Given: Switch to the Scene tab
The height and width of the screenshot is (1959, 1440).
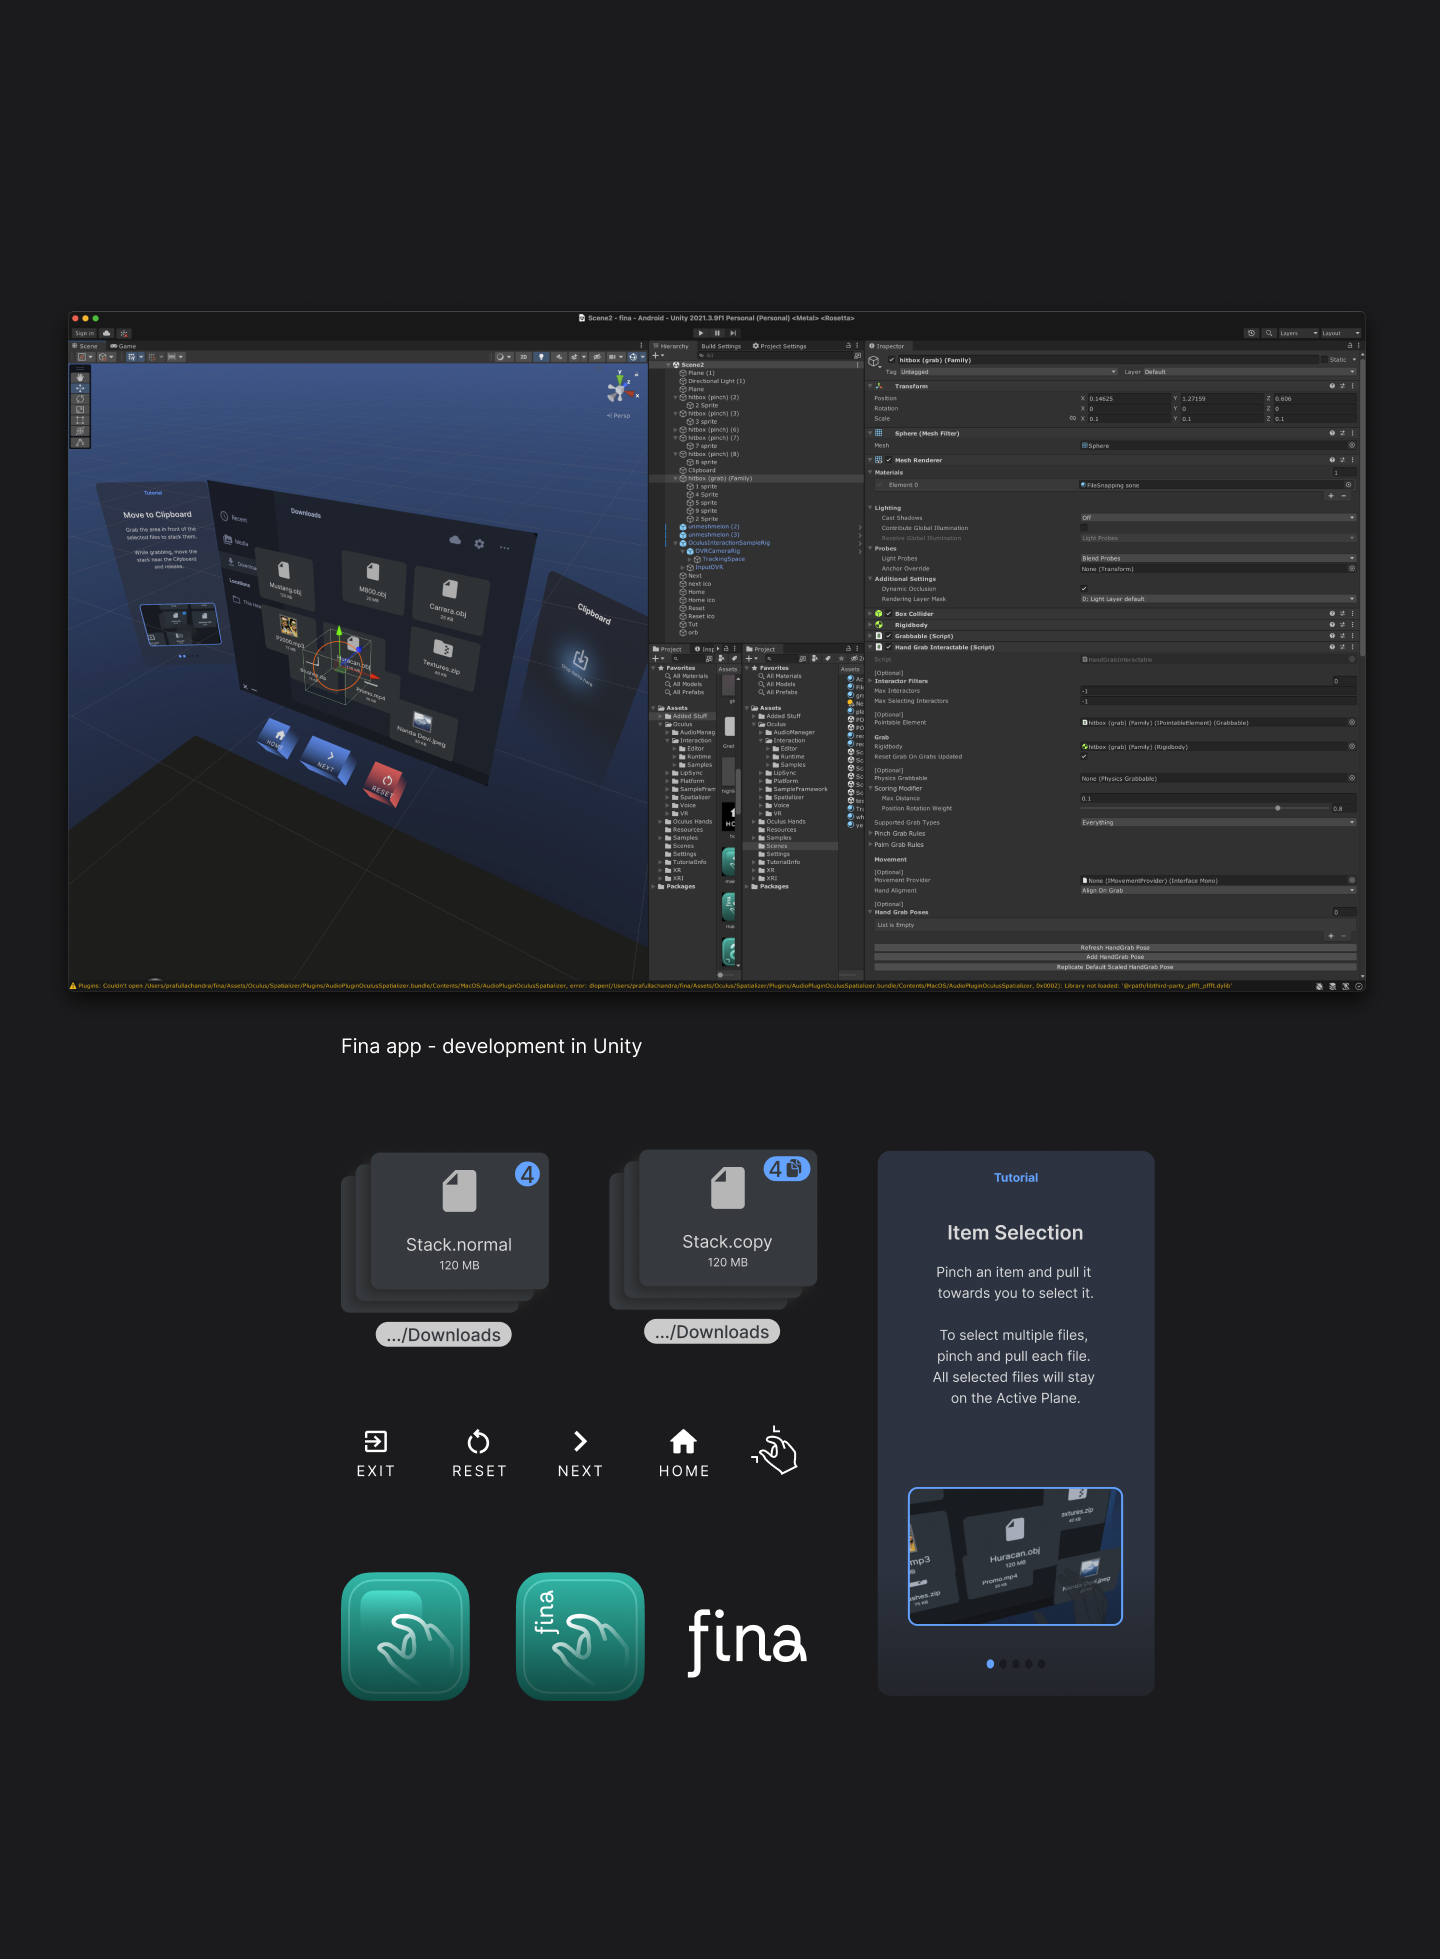Looking at the screenshot, I should (85, 346).
